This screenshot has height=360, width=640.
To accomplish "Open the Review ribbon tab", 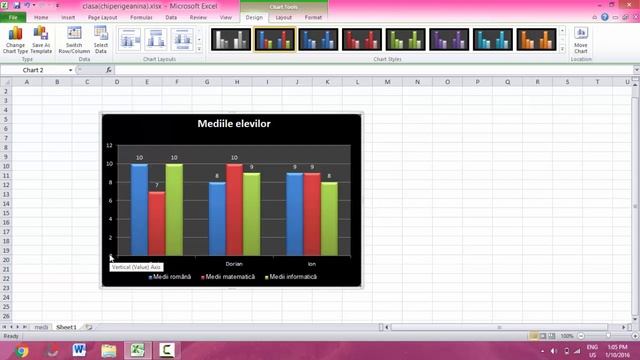I will [198, 18].
